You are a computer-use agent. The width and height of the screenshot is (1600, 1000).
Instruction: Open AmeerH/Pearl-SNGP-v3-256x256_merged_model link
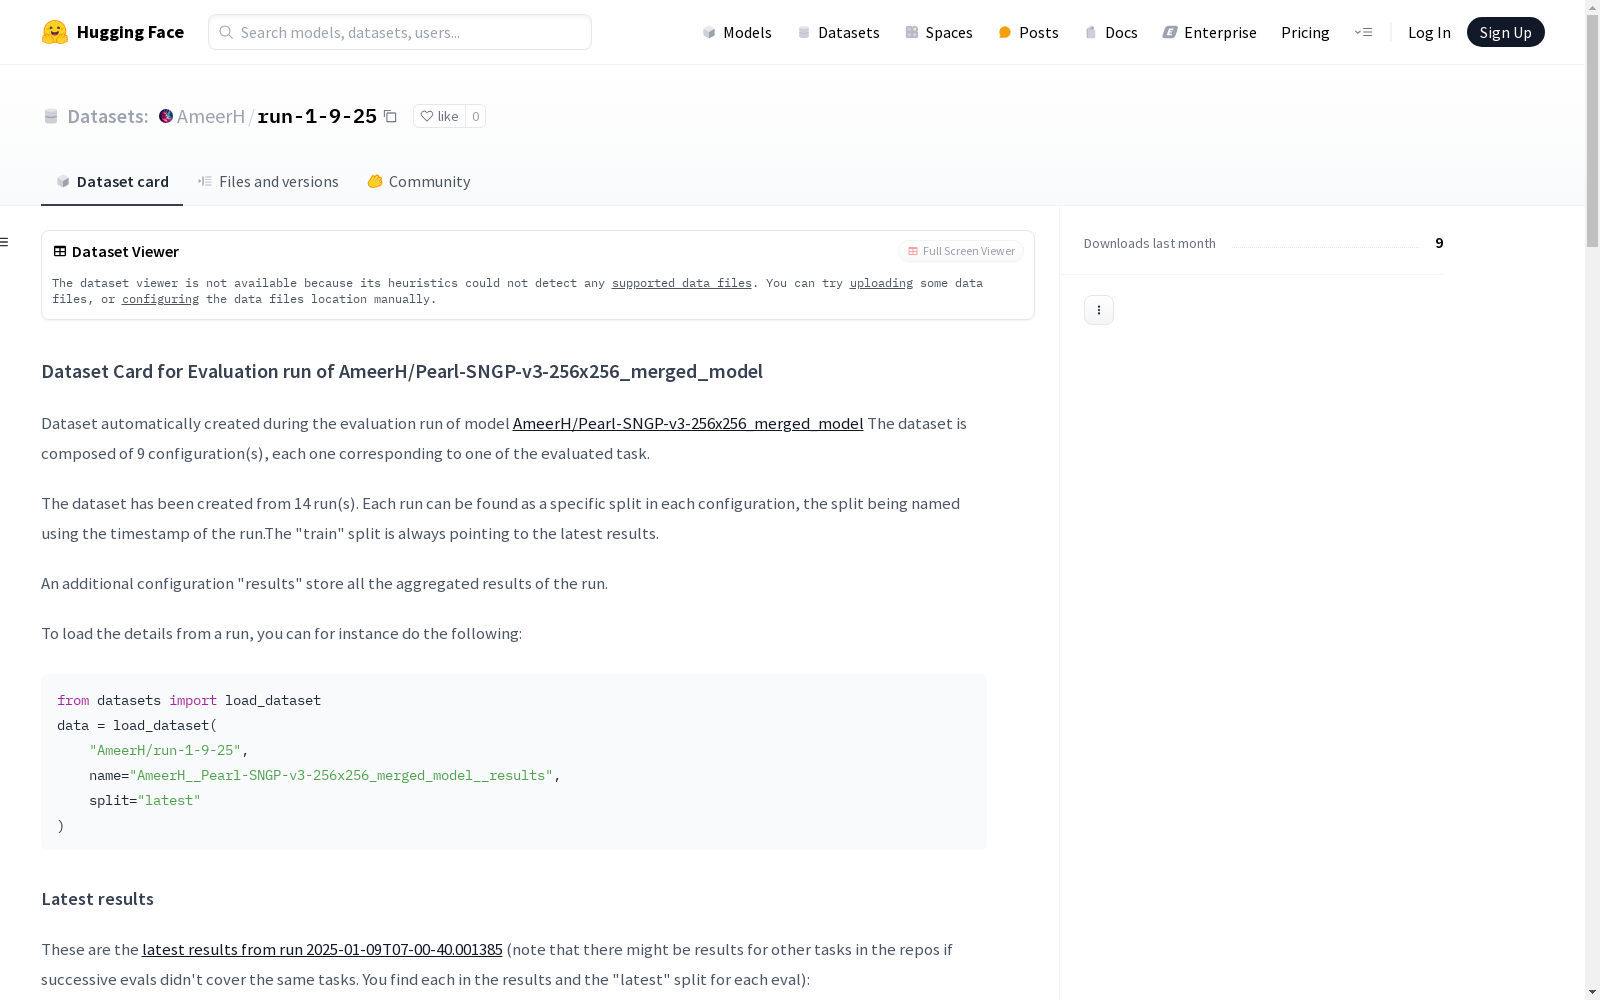(688, 423)
